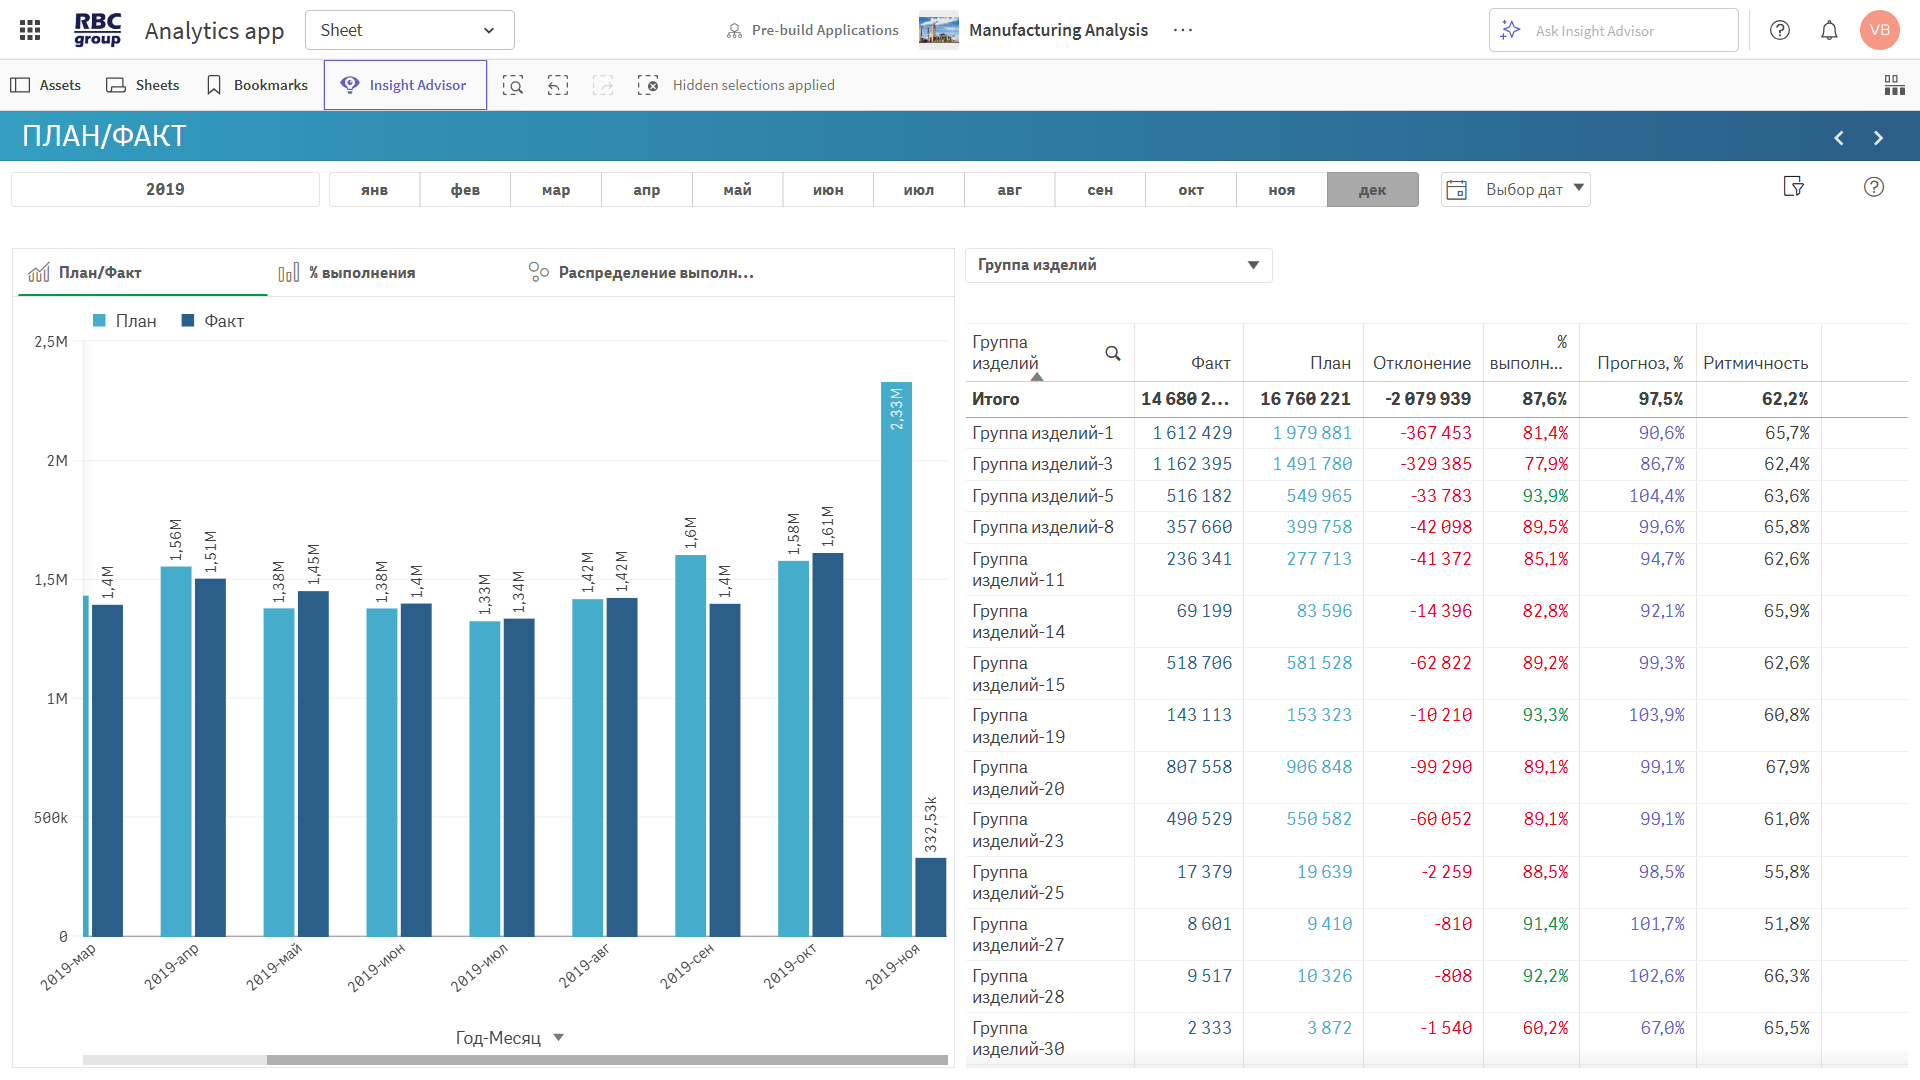
Task: Expand the Выбор дат dropdown
Action: 1516,190
